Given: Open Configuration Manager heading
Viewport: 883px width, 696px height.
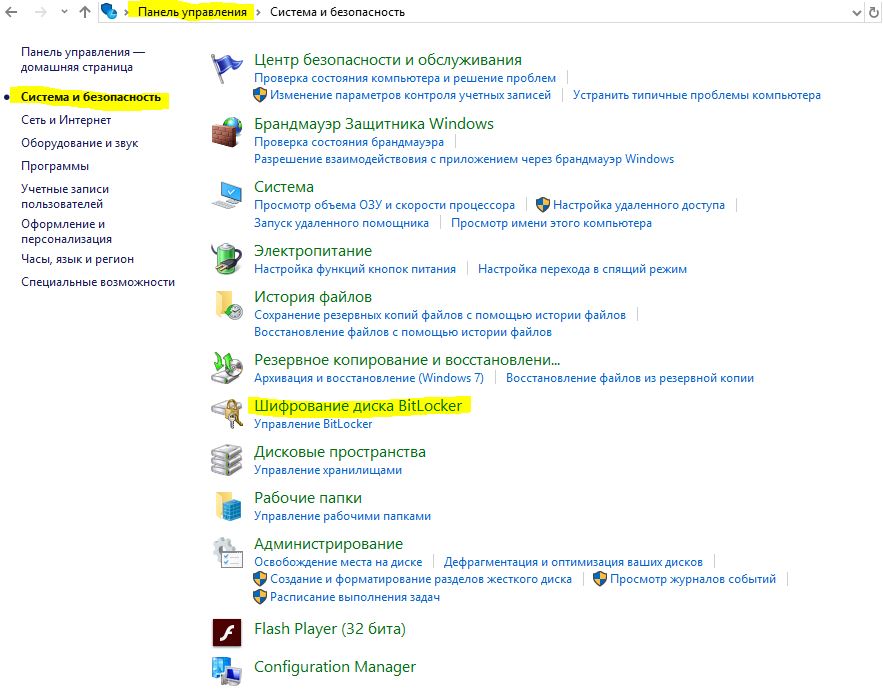Looking at the screenshot, I should pyautogui.click(x=335, y=667).
